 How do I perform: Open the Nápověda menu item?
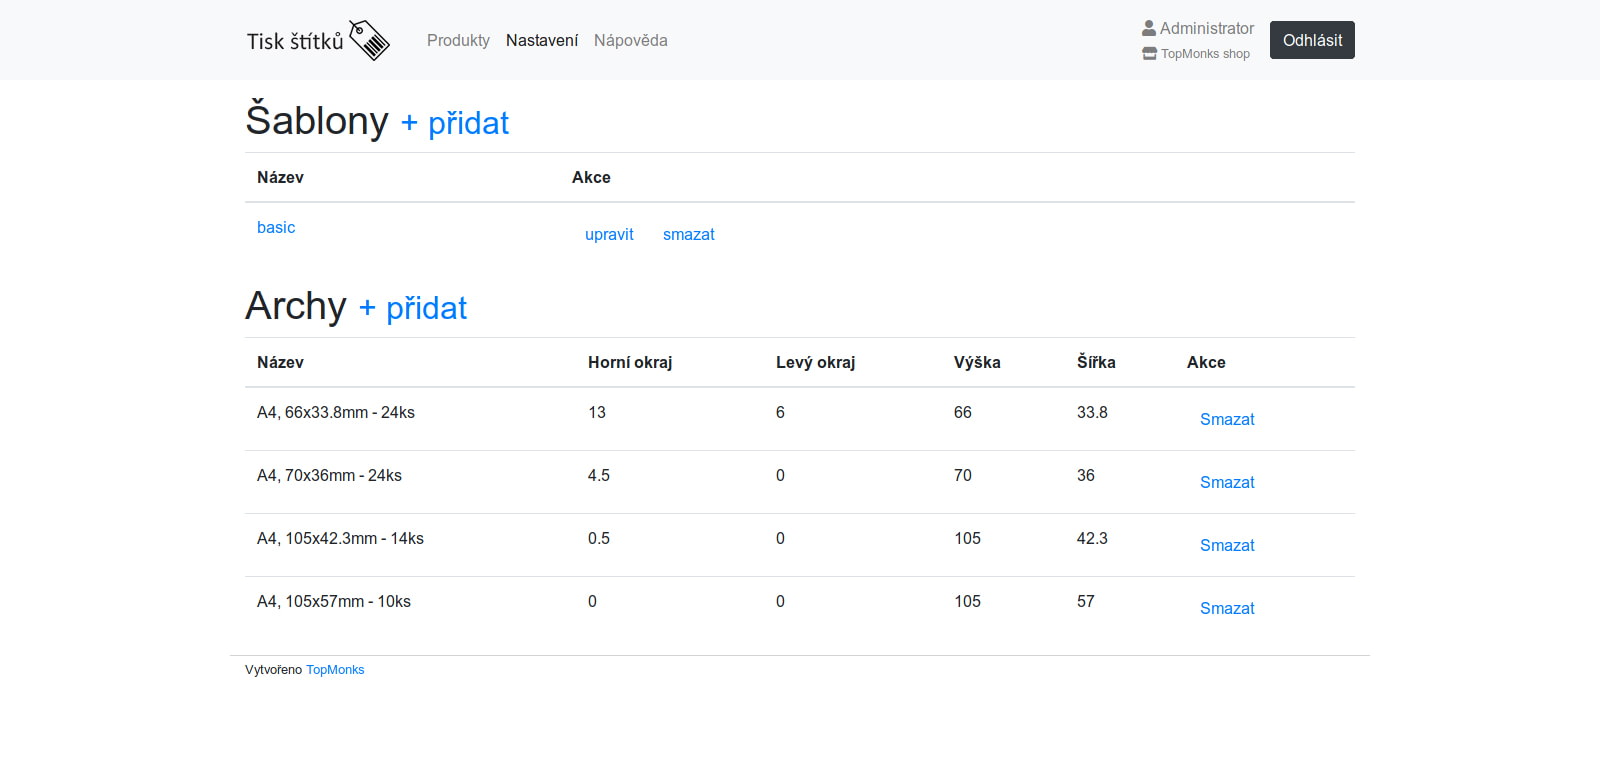[630, 40]
